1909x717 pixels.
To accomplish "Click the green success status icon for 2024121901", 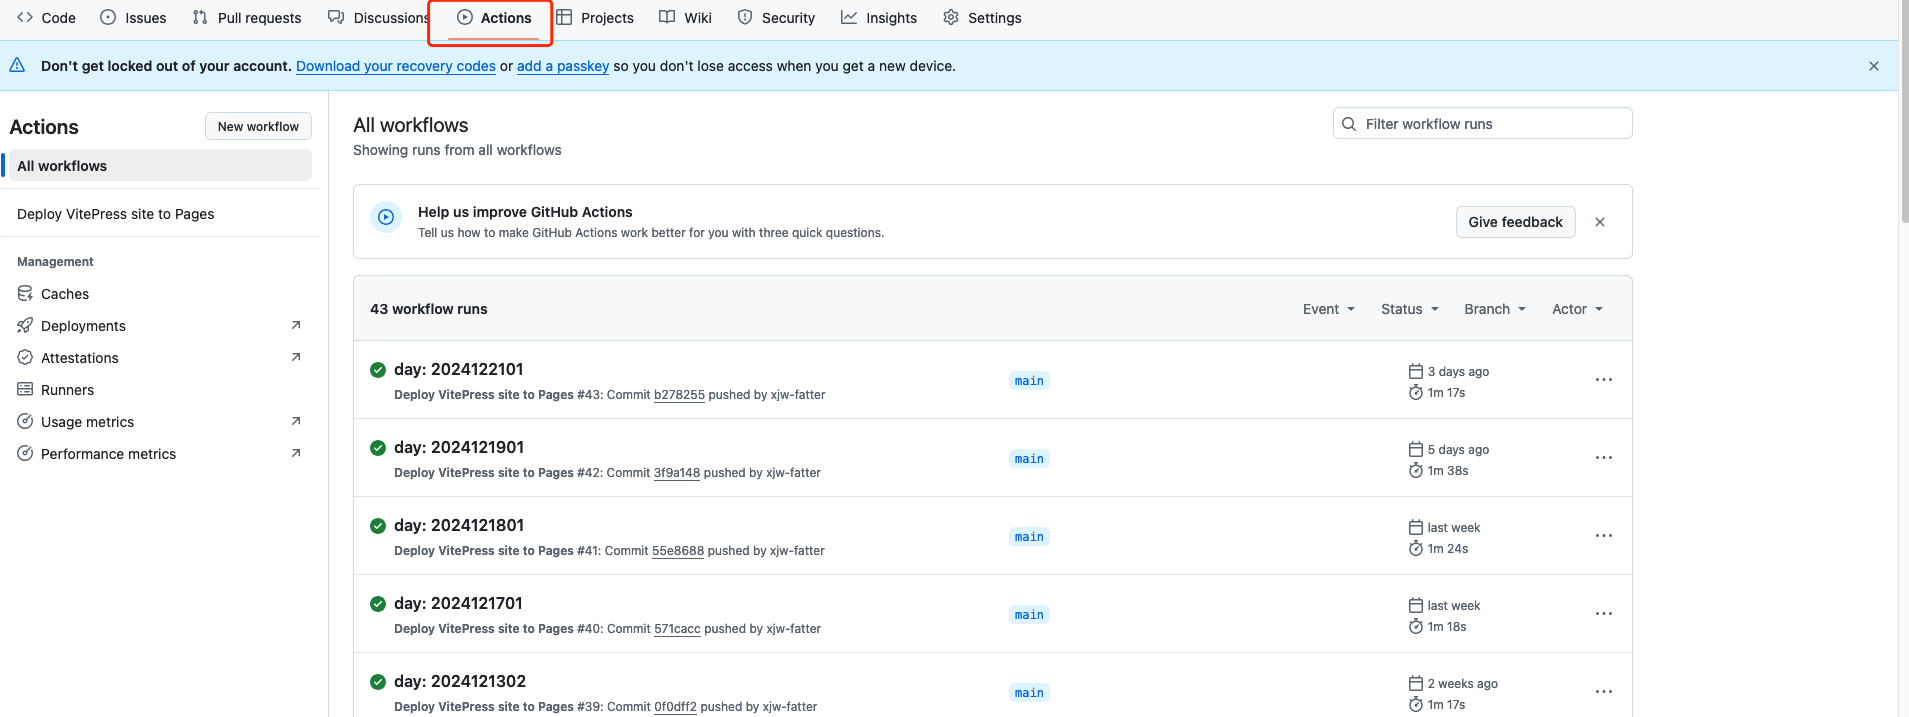I will coord(378,448).
